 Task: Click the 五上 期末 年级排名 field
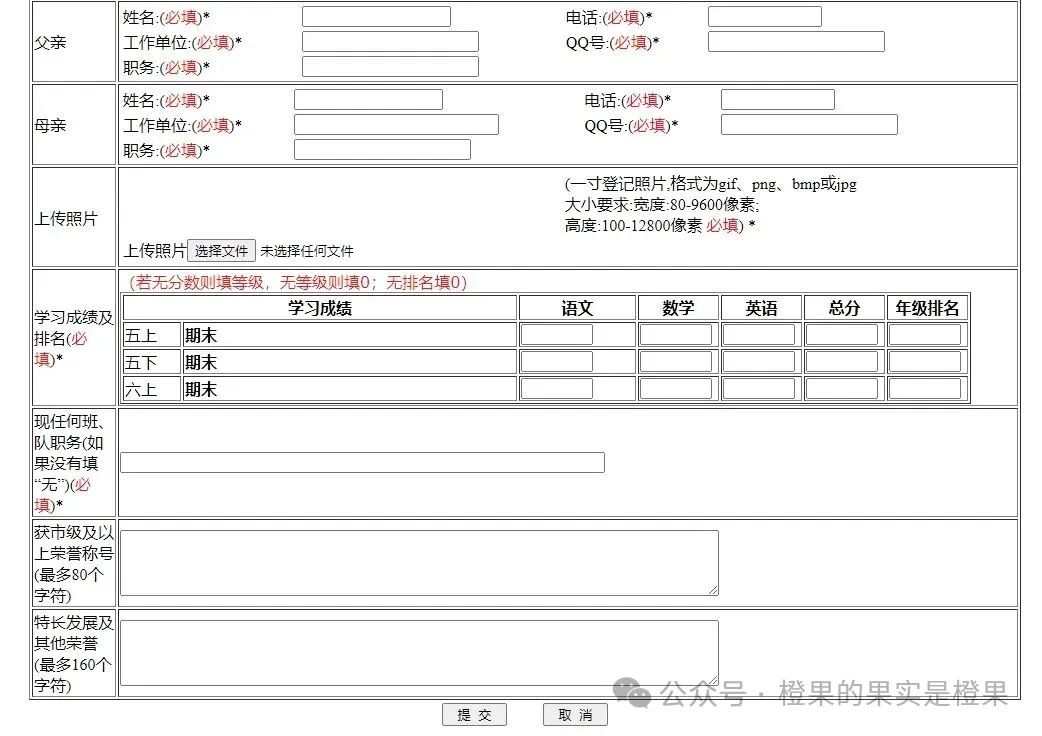tap(925, 335)
